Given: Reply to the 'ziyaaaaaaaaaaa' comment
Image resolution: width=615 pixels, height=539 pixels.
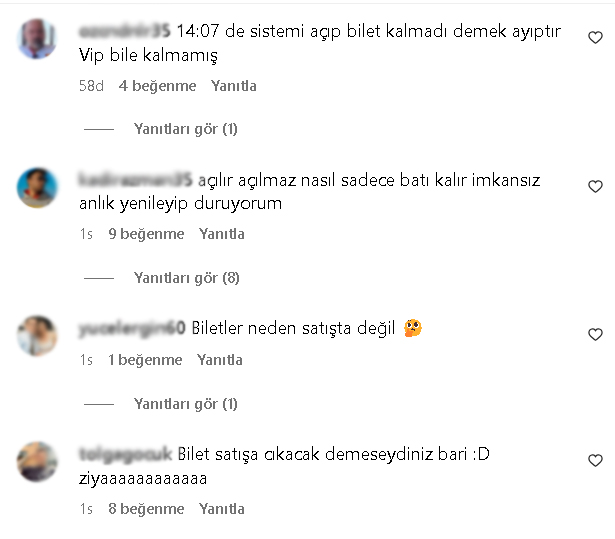Looking at the screenshot, I should [222, 509].
